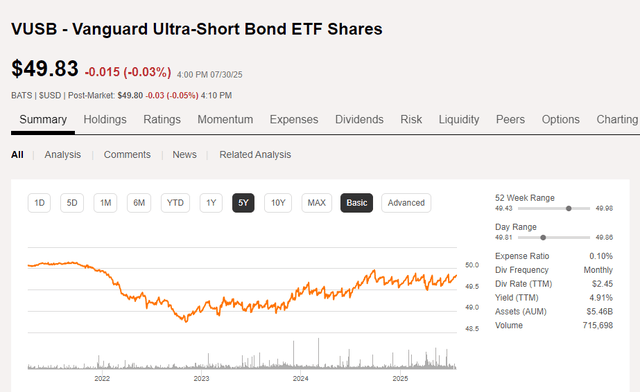Select the 5D chart range

[x=72, y=203]
